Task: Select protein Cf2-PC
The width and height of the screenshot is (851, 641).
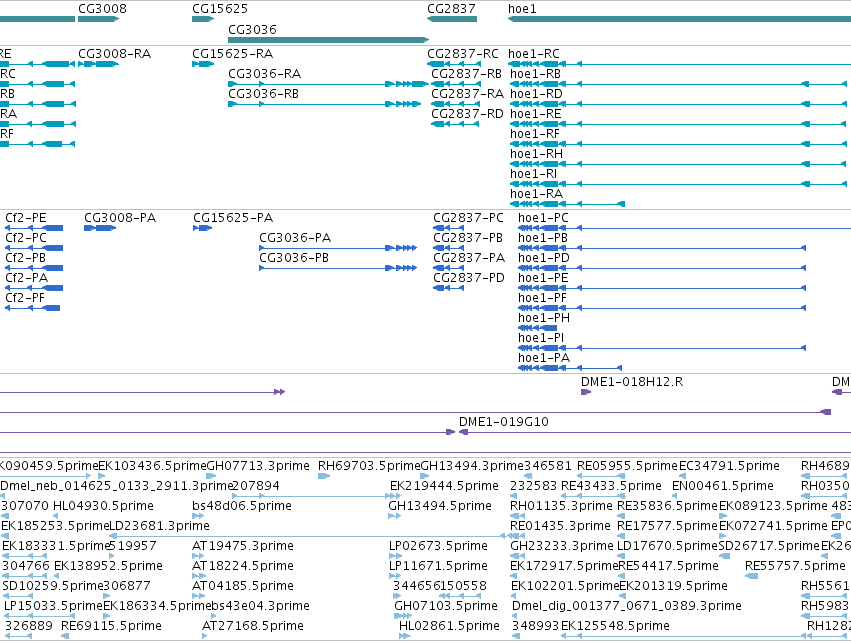Action: click(26, 238)
